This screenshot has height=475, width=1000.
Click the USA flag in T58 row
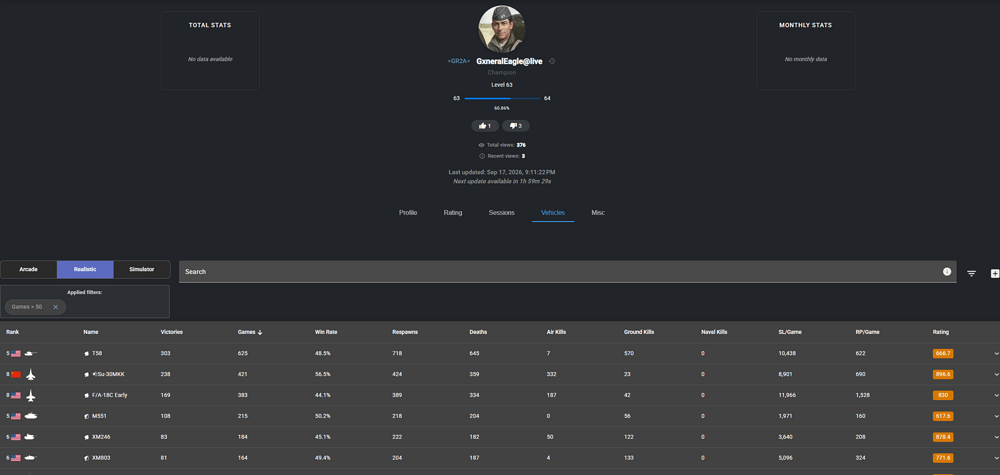click(16, 353)
